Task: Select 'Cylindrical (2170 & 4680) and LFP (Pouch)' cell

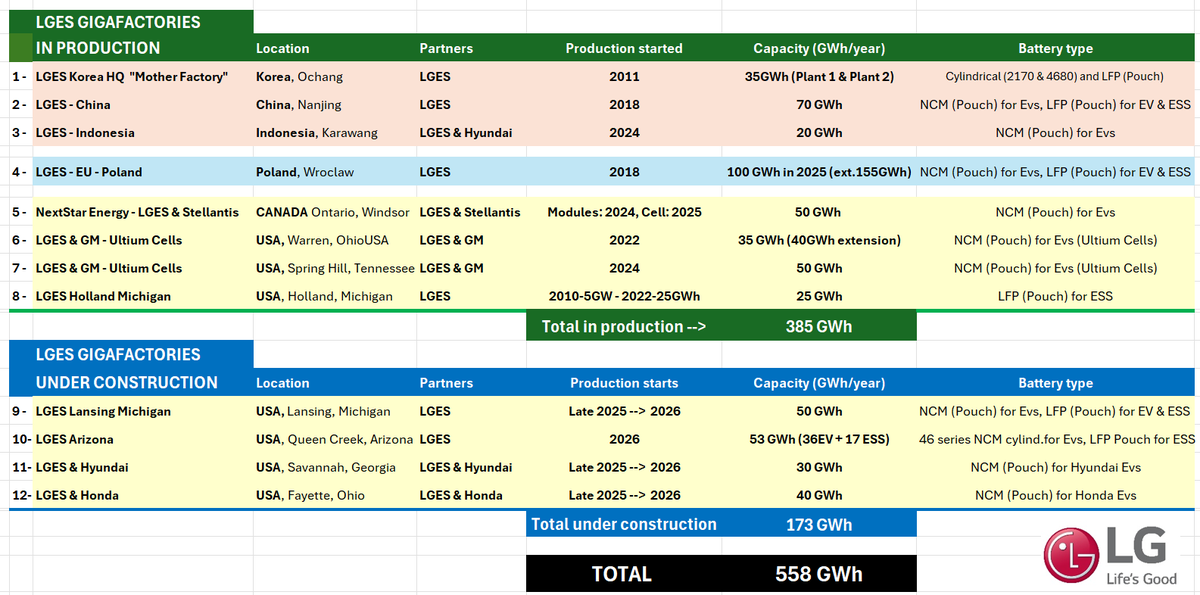Action: click(x=1055, y=76)
